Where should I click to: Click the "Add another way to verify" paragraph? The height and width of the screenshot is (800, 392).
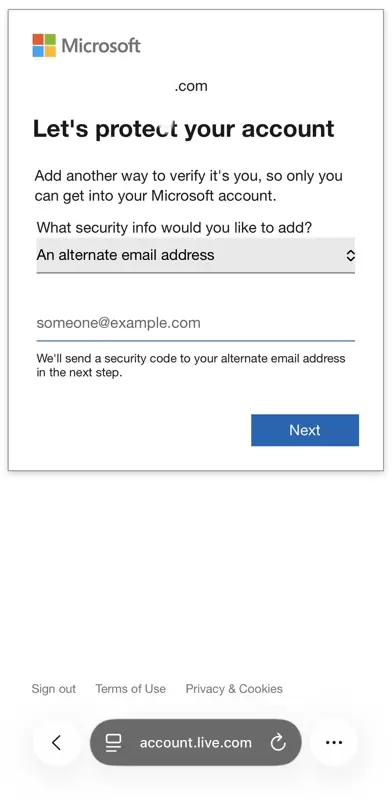[188, 186]
